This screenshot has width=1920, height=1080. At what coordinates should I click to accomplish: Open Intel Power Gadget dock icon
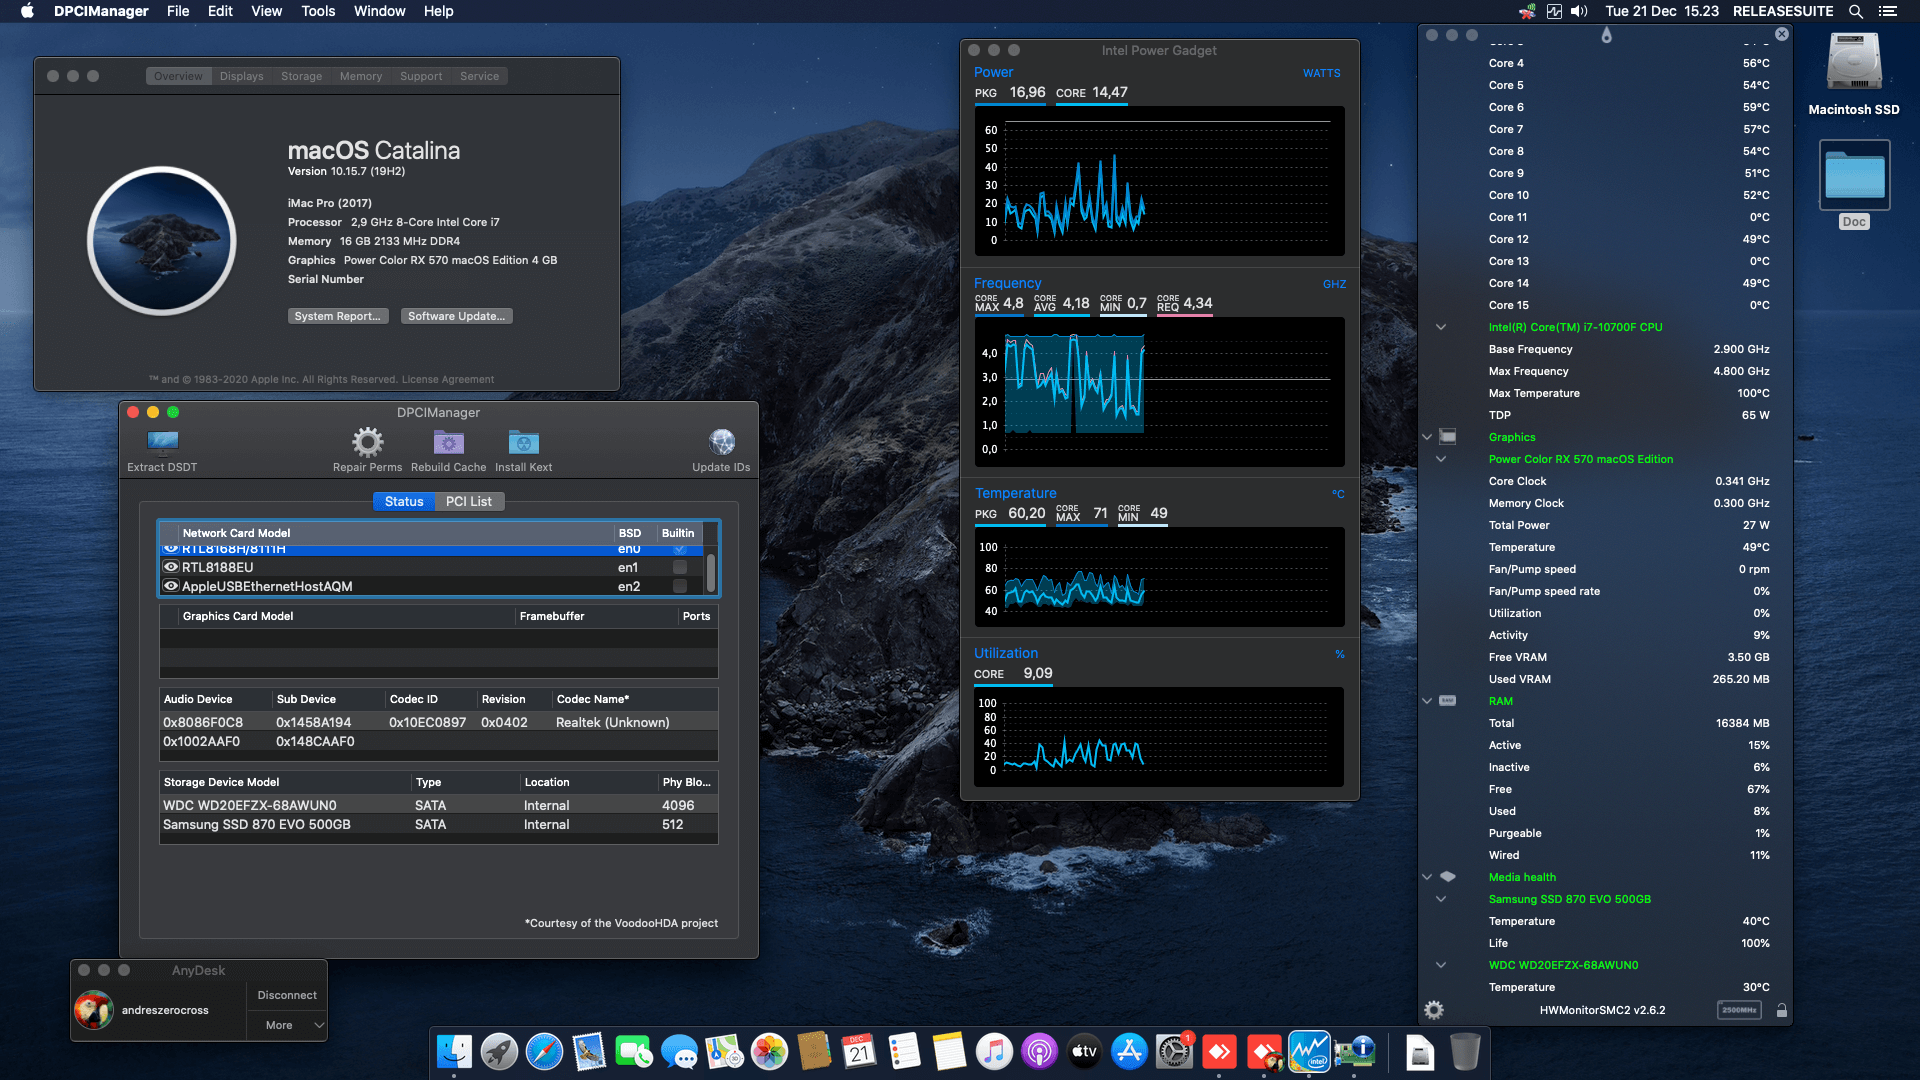click(1309, 1052)
